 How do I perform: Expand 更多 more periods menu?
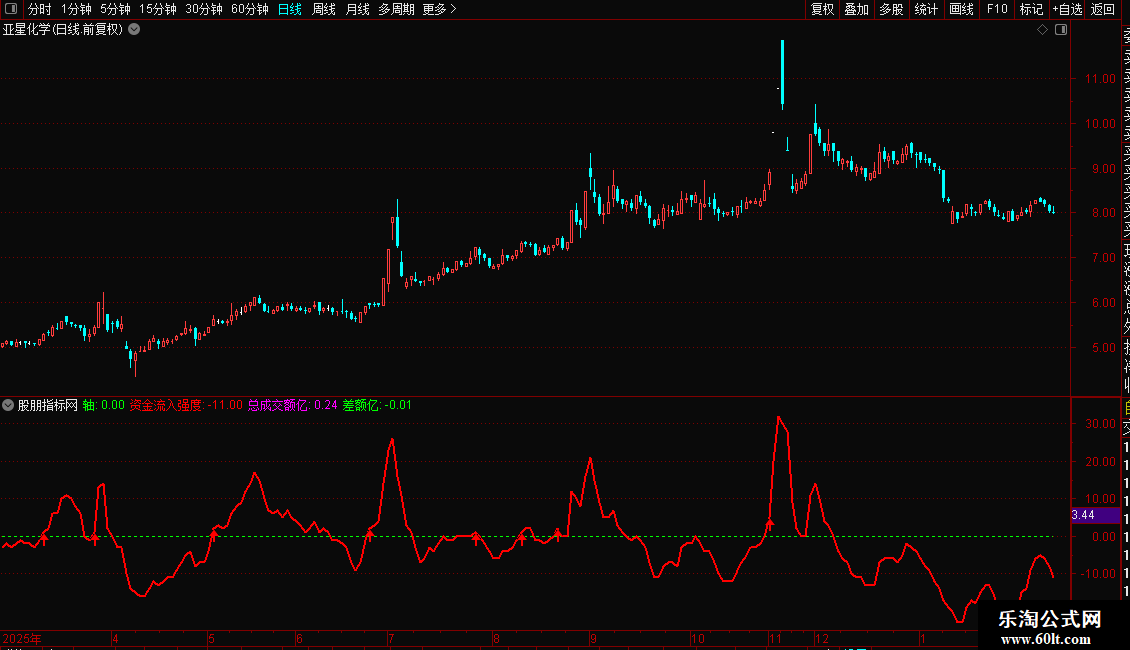click(440, 9)
